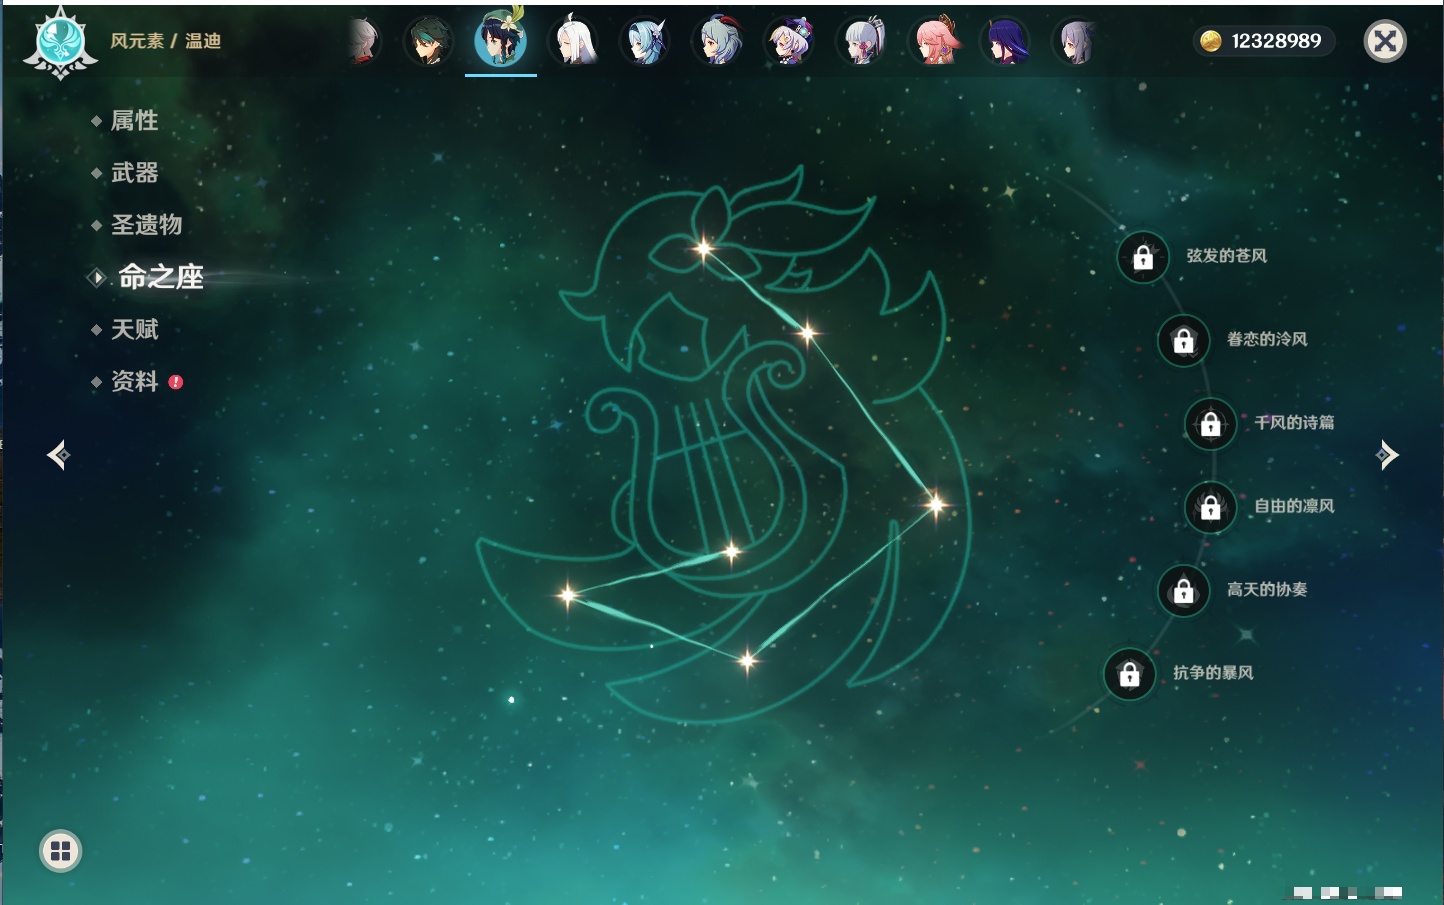This screenshot has width=1444, height=905.
Task: Click the 风元素 / 温迪 header text
Action: [x=165, y=41]
